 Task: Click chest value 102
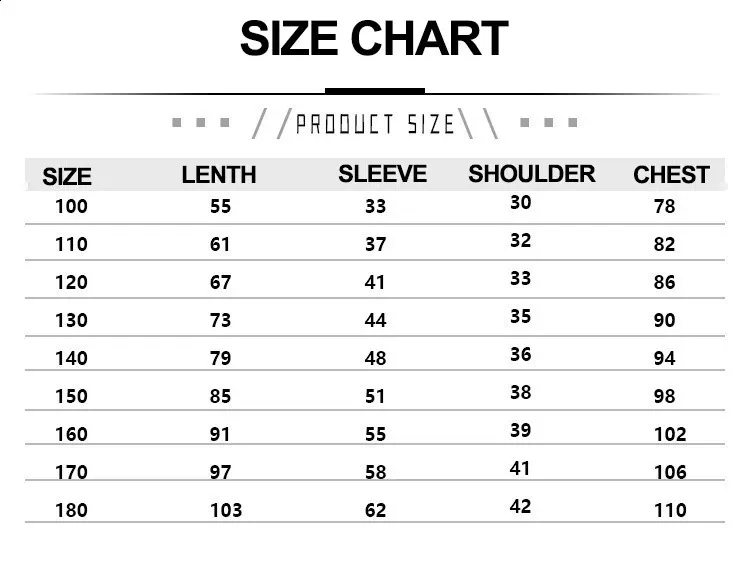point(670,434)
